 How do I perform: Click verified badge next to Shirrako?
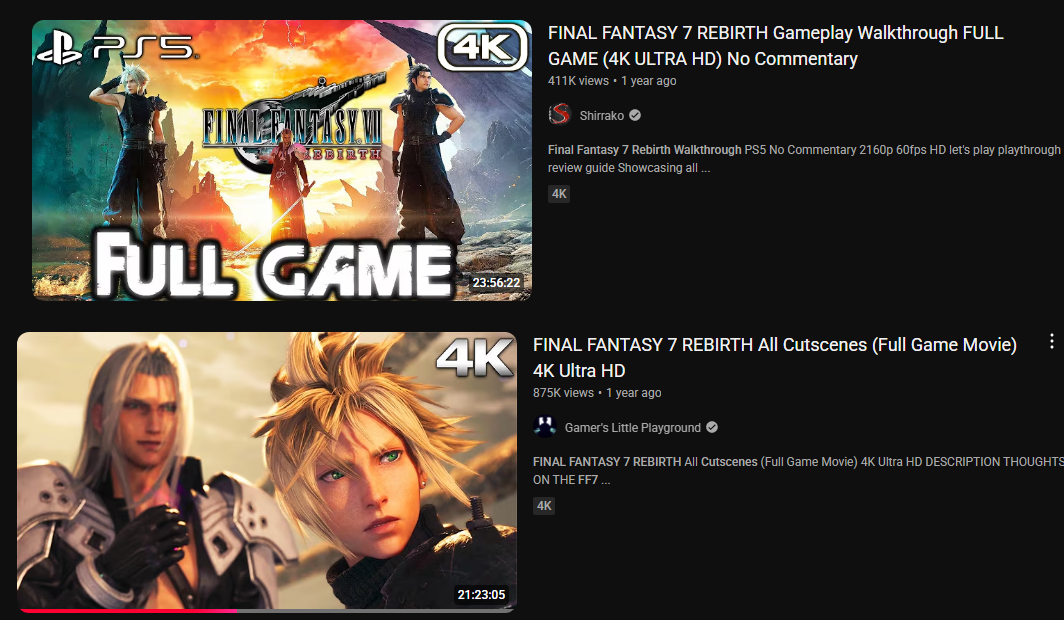635,115
